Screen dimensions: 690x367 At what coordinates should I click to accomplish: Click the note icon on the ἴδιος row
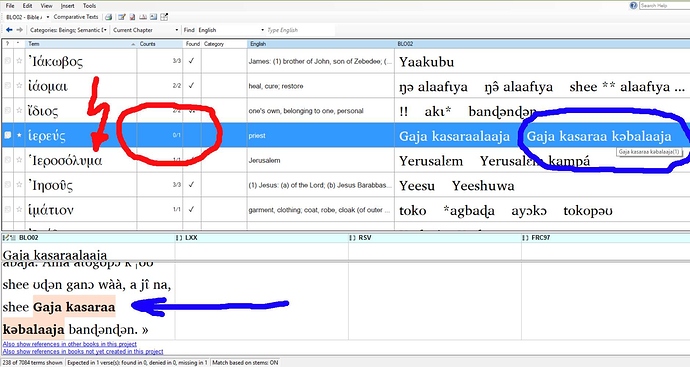coord(7,110)
